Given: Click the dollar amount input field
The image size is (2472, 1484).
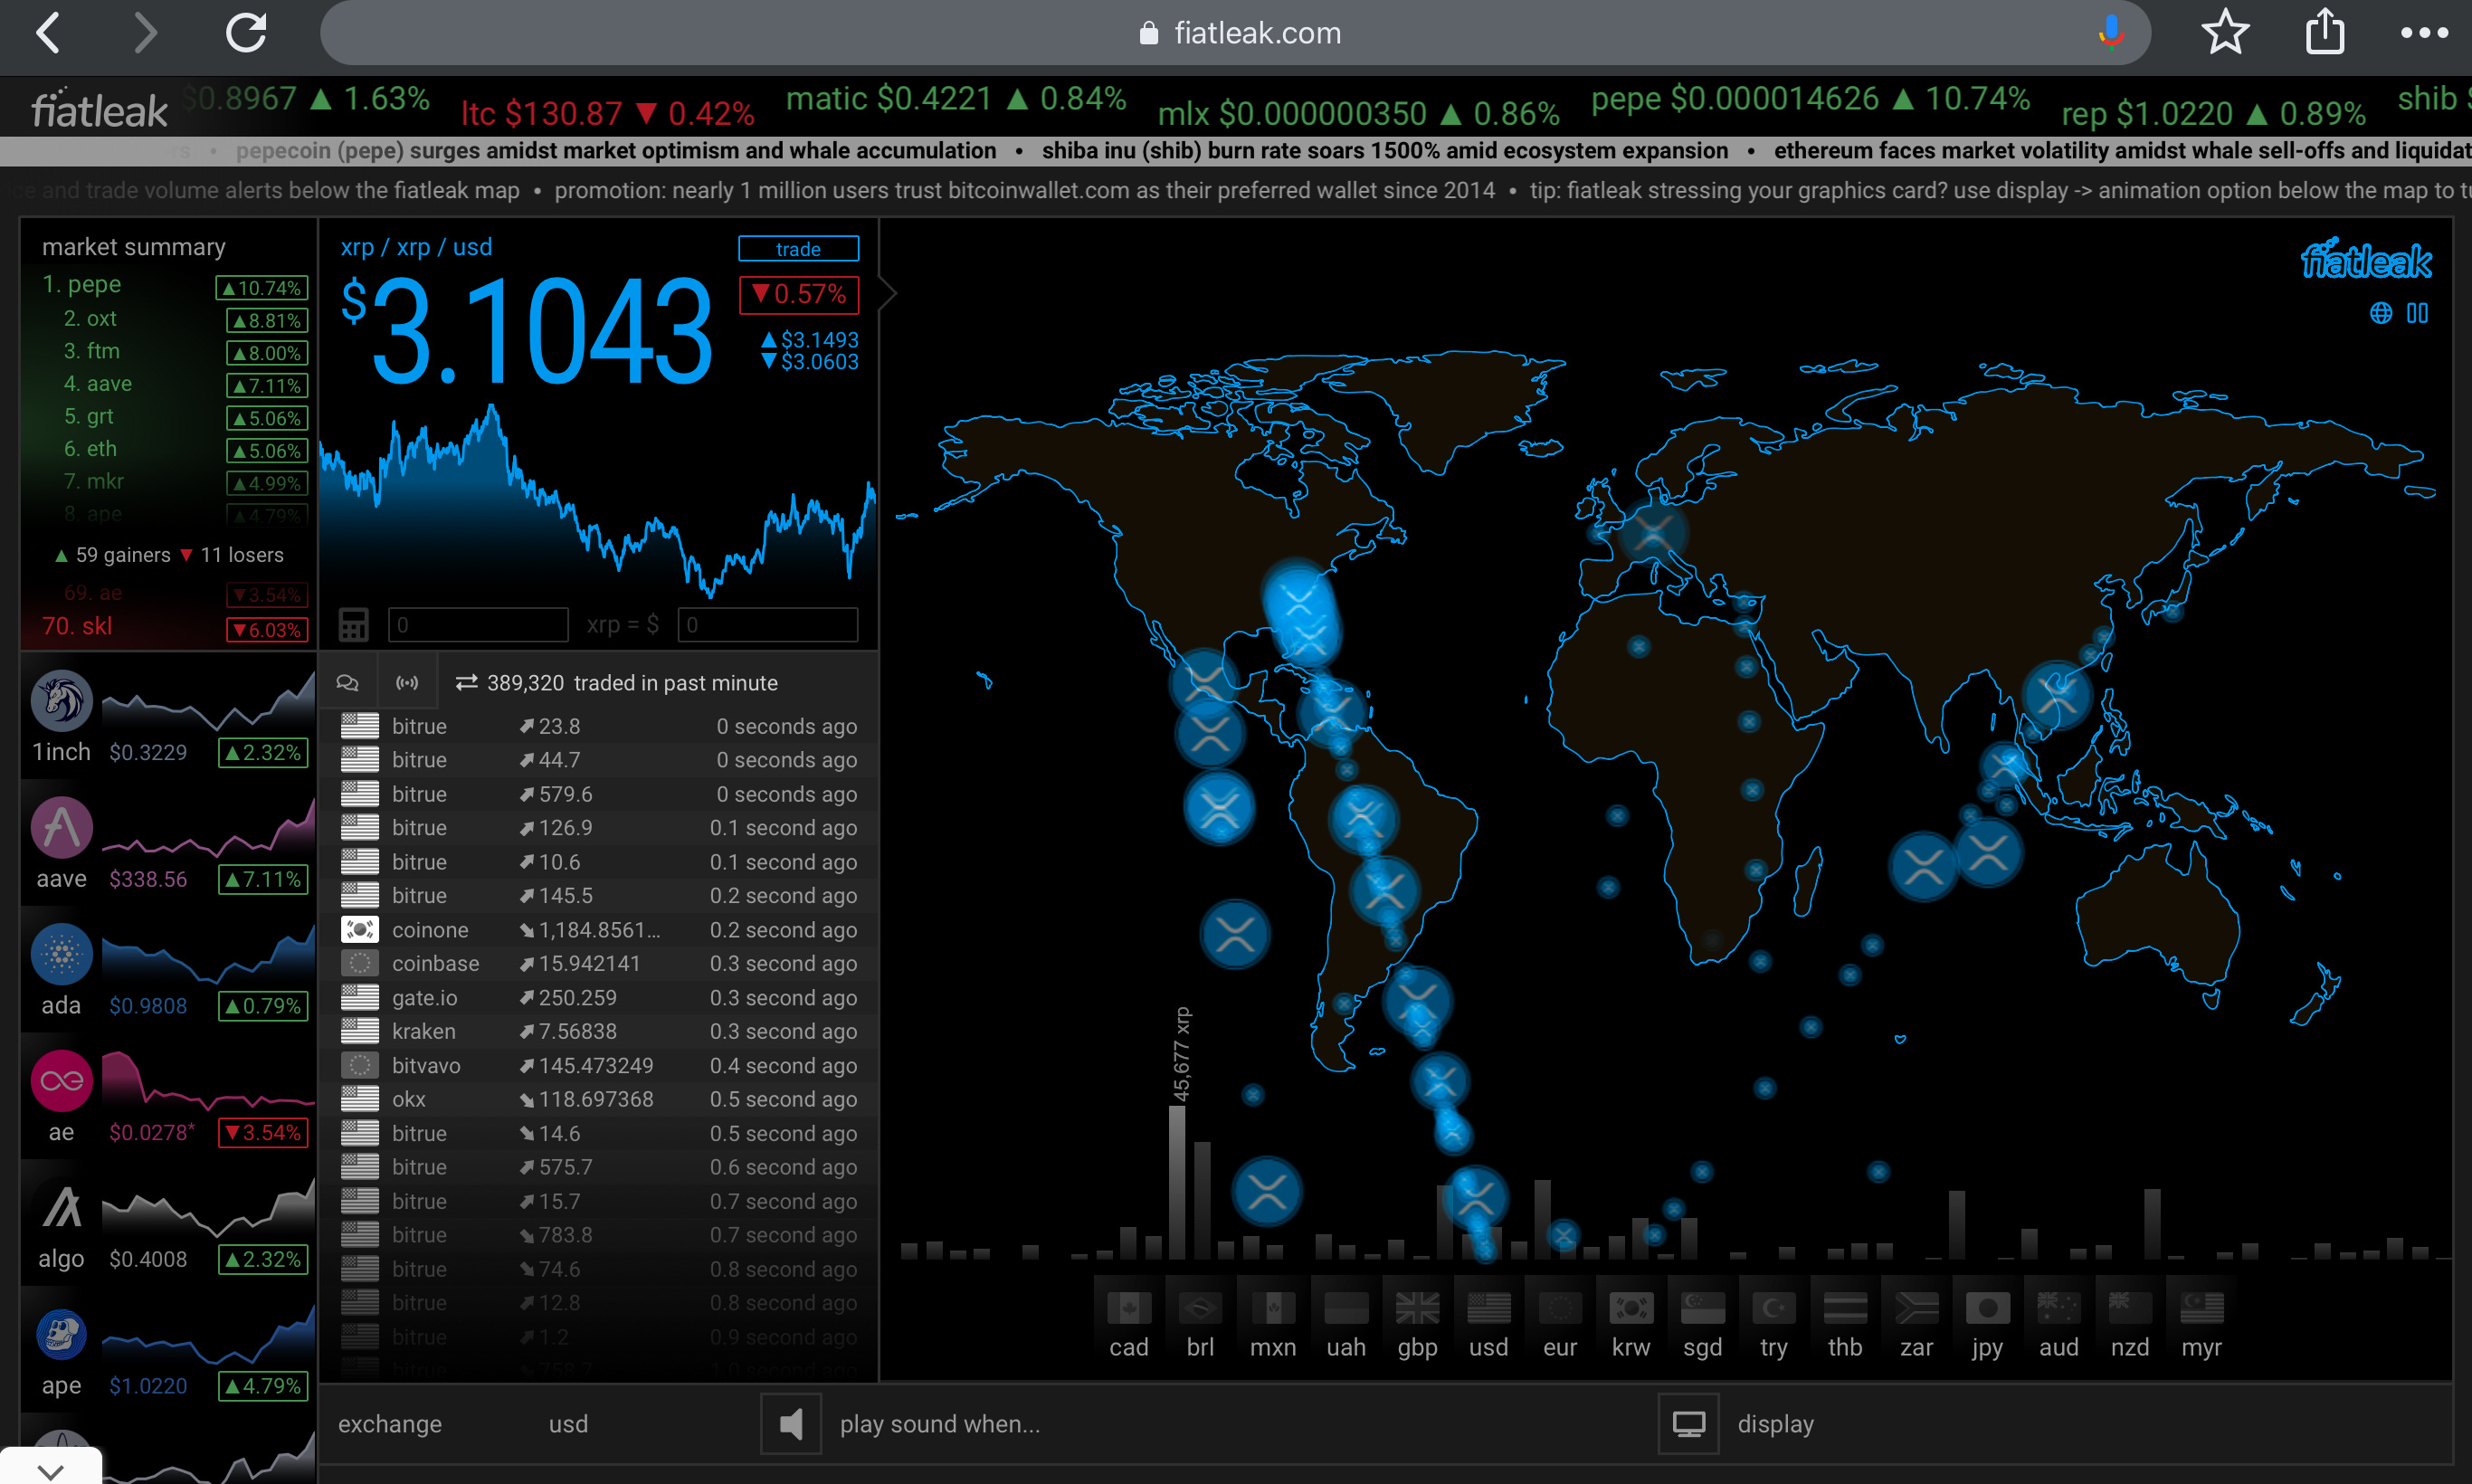Looking at the screenshot, I should point(767,625).
